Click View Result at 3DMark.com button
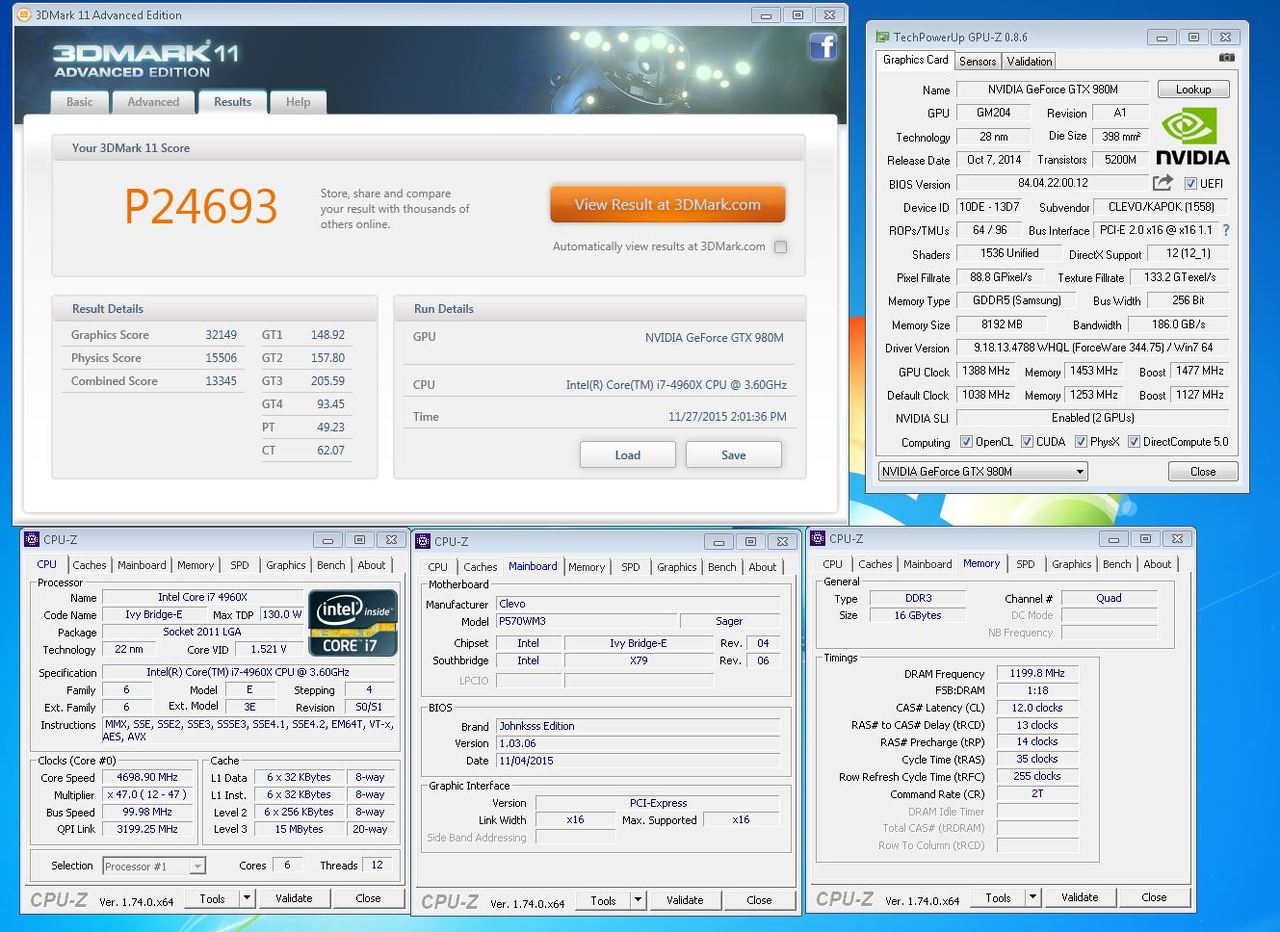The height and width of the screenshot is (932, 1280). tap(668, 204)
